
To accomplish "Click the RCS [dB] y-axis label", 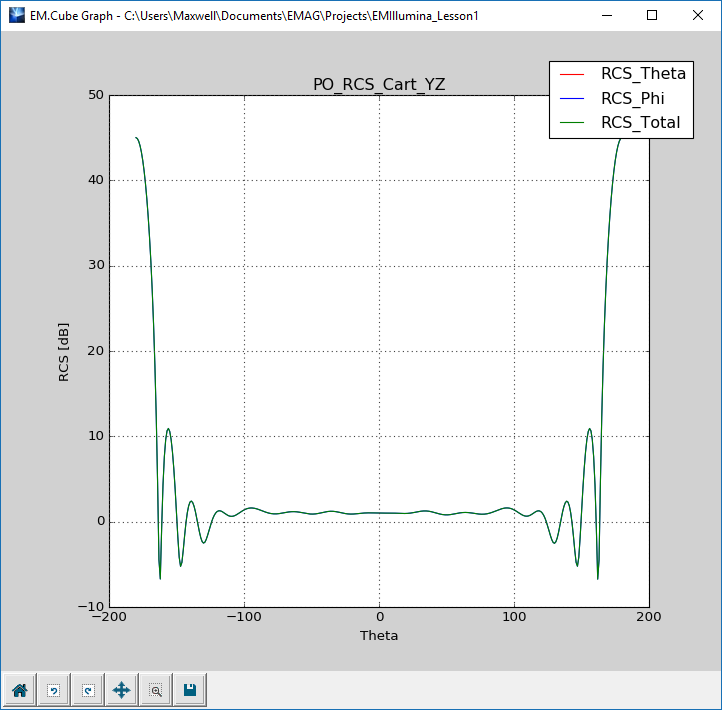I will click(64, 352).
